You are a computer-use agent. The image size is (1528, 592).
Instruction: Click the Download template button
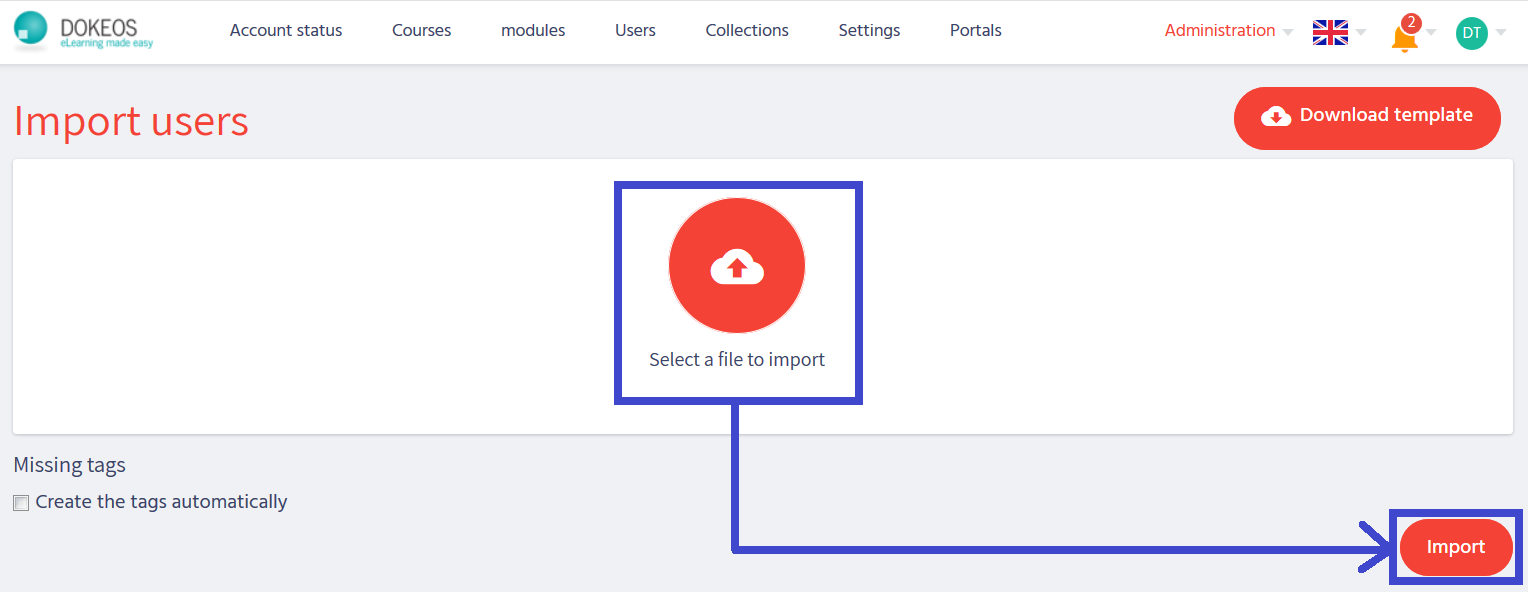pos(1367,117)
